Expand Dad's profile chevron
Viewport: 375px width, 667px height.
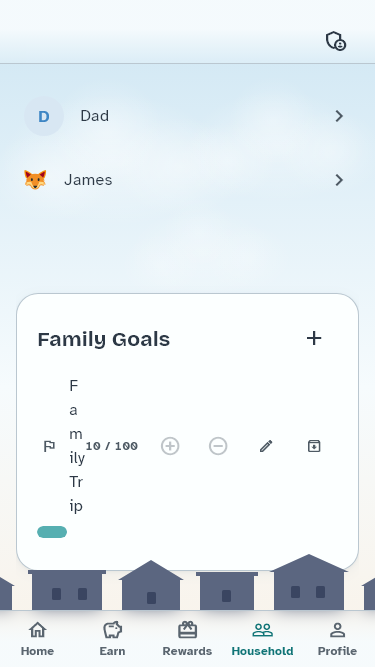339,116
